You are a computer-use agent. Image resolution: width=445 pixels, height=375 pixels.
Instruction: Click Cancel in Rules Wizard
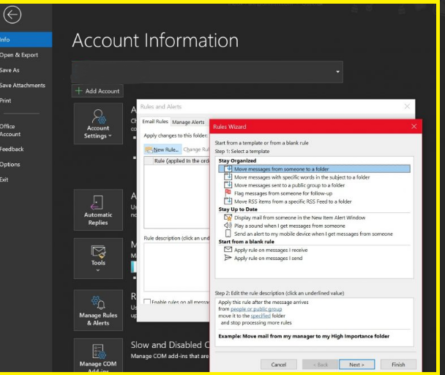pos(279,364)
